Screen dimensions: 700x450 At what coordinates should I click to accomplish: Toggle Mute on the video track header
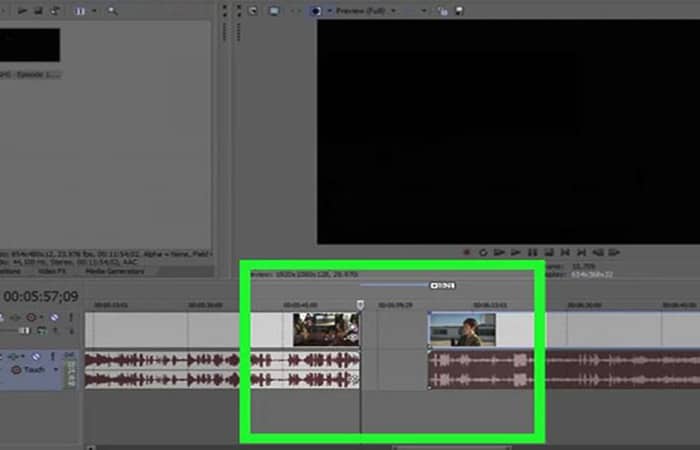click(x=54, y=317)
